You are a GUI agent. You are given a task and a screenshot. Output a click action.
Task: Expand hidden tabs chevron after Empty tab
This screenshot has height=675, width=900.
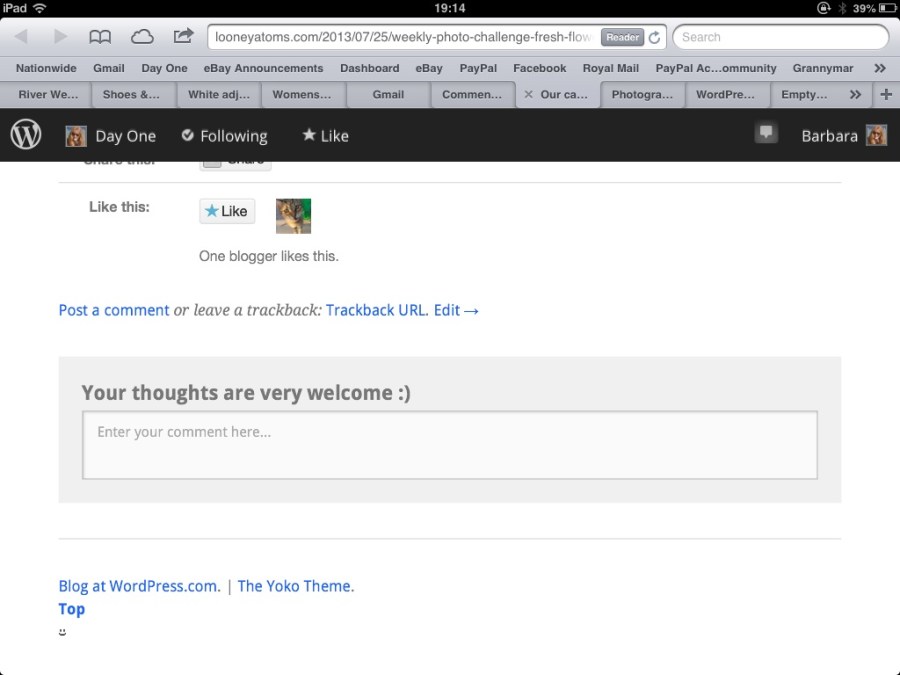click(855, 94)
